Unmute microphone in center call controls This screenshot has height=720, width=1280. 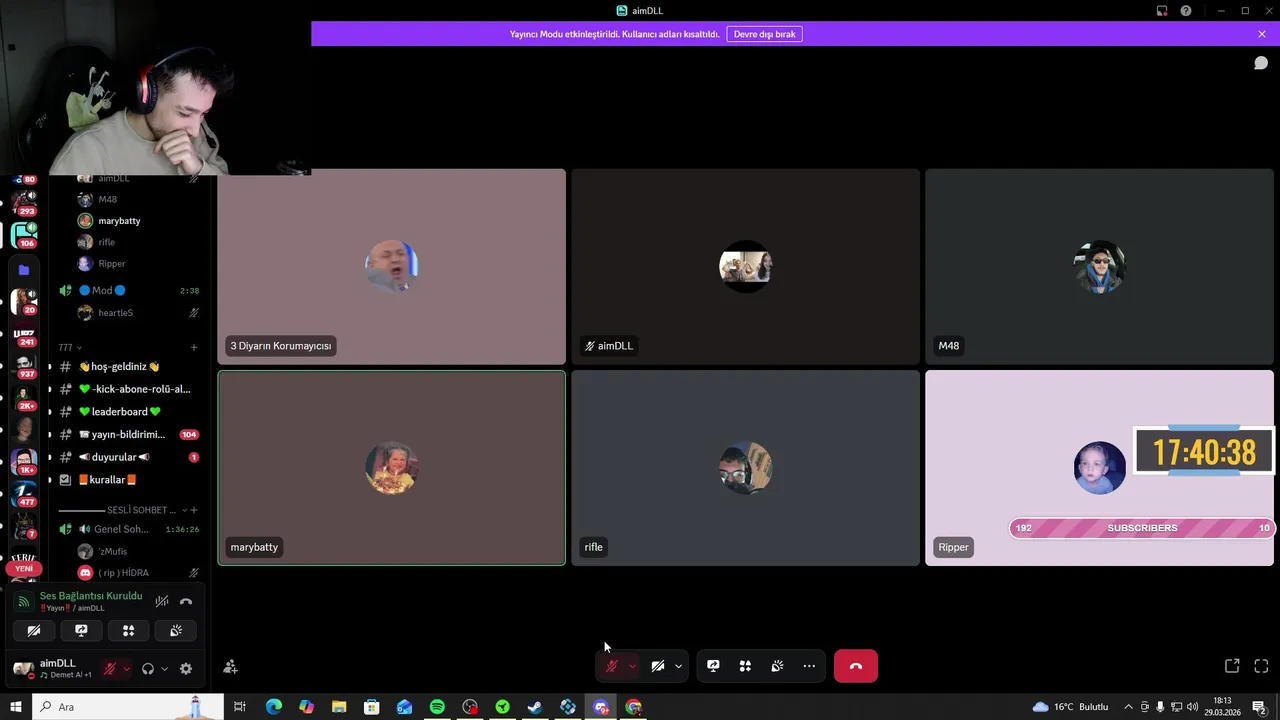pyautogui.click(x=611, y=666)
